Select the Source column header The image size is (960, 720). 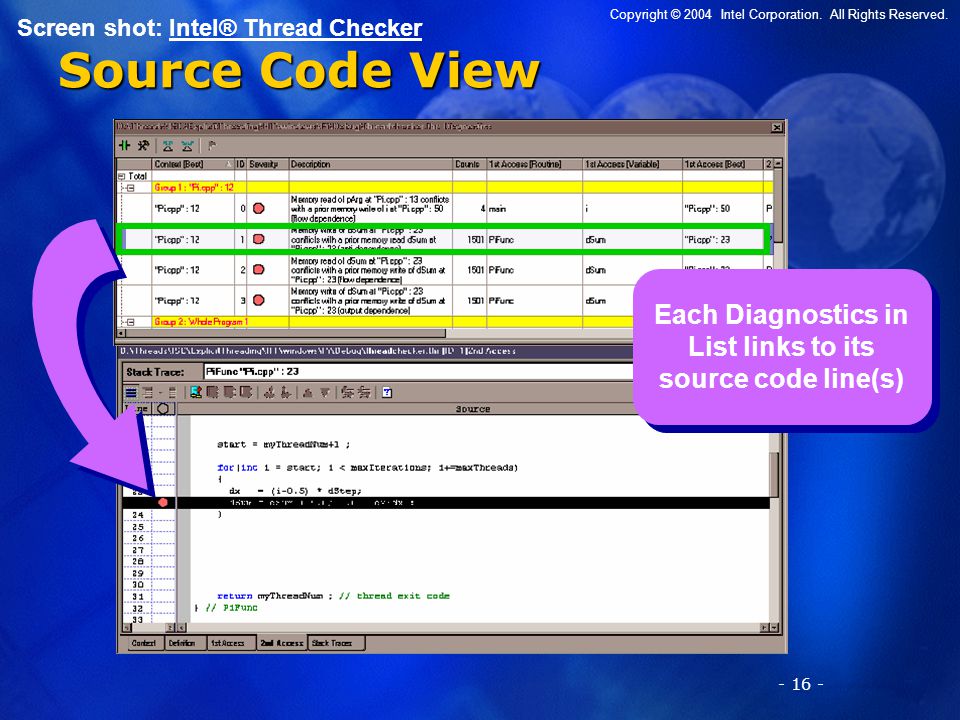[x=473, y=408]
